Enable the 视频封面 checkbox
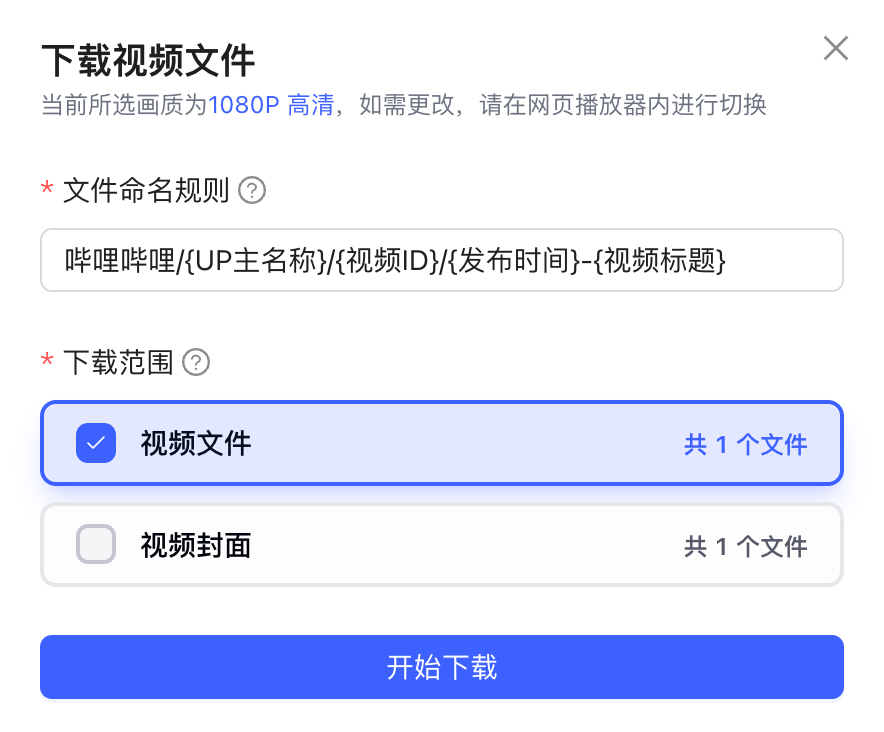The height and width of the screenshot is (732, 884). click(x=96, y=545)
